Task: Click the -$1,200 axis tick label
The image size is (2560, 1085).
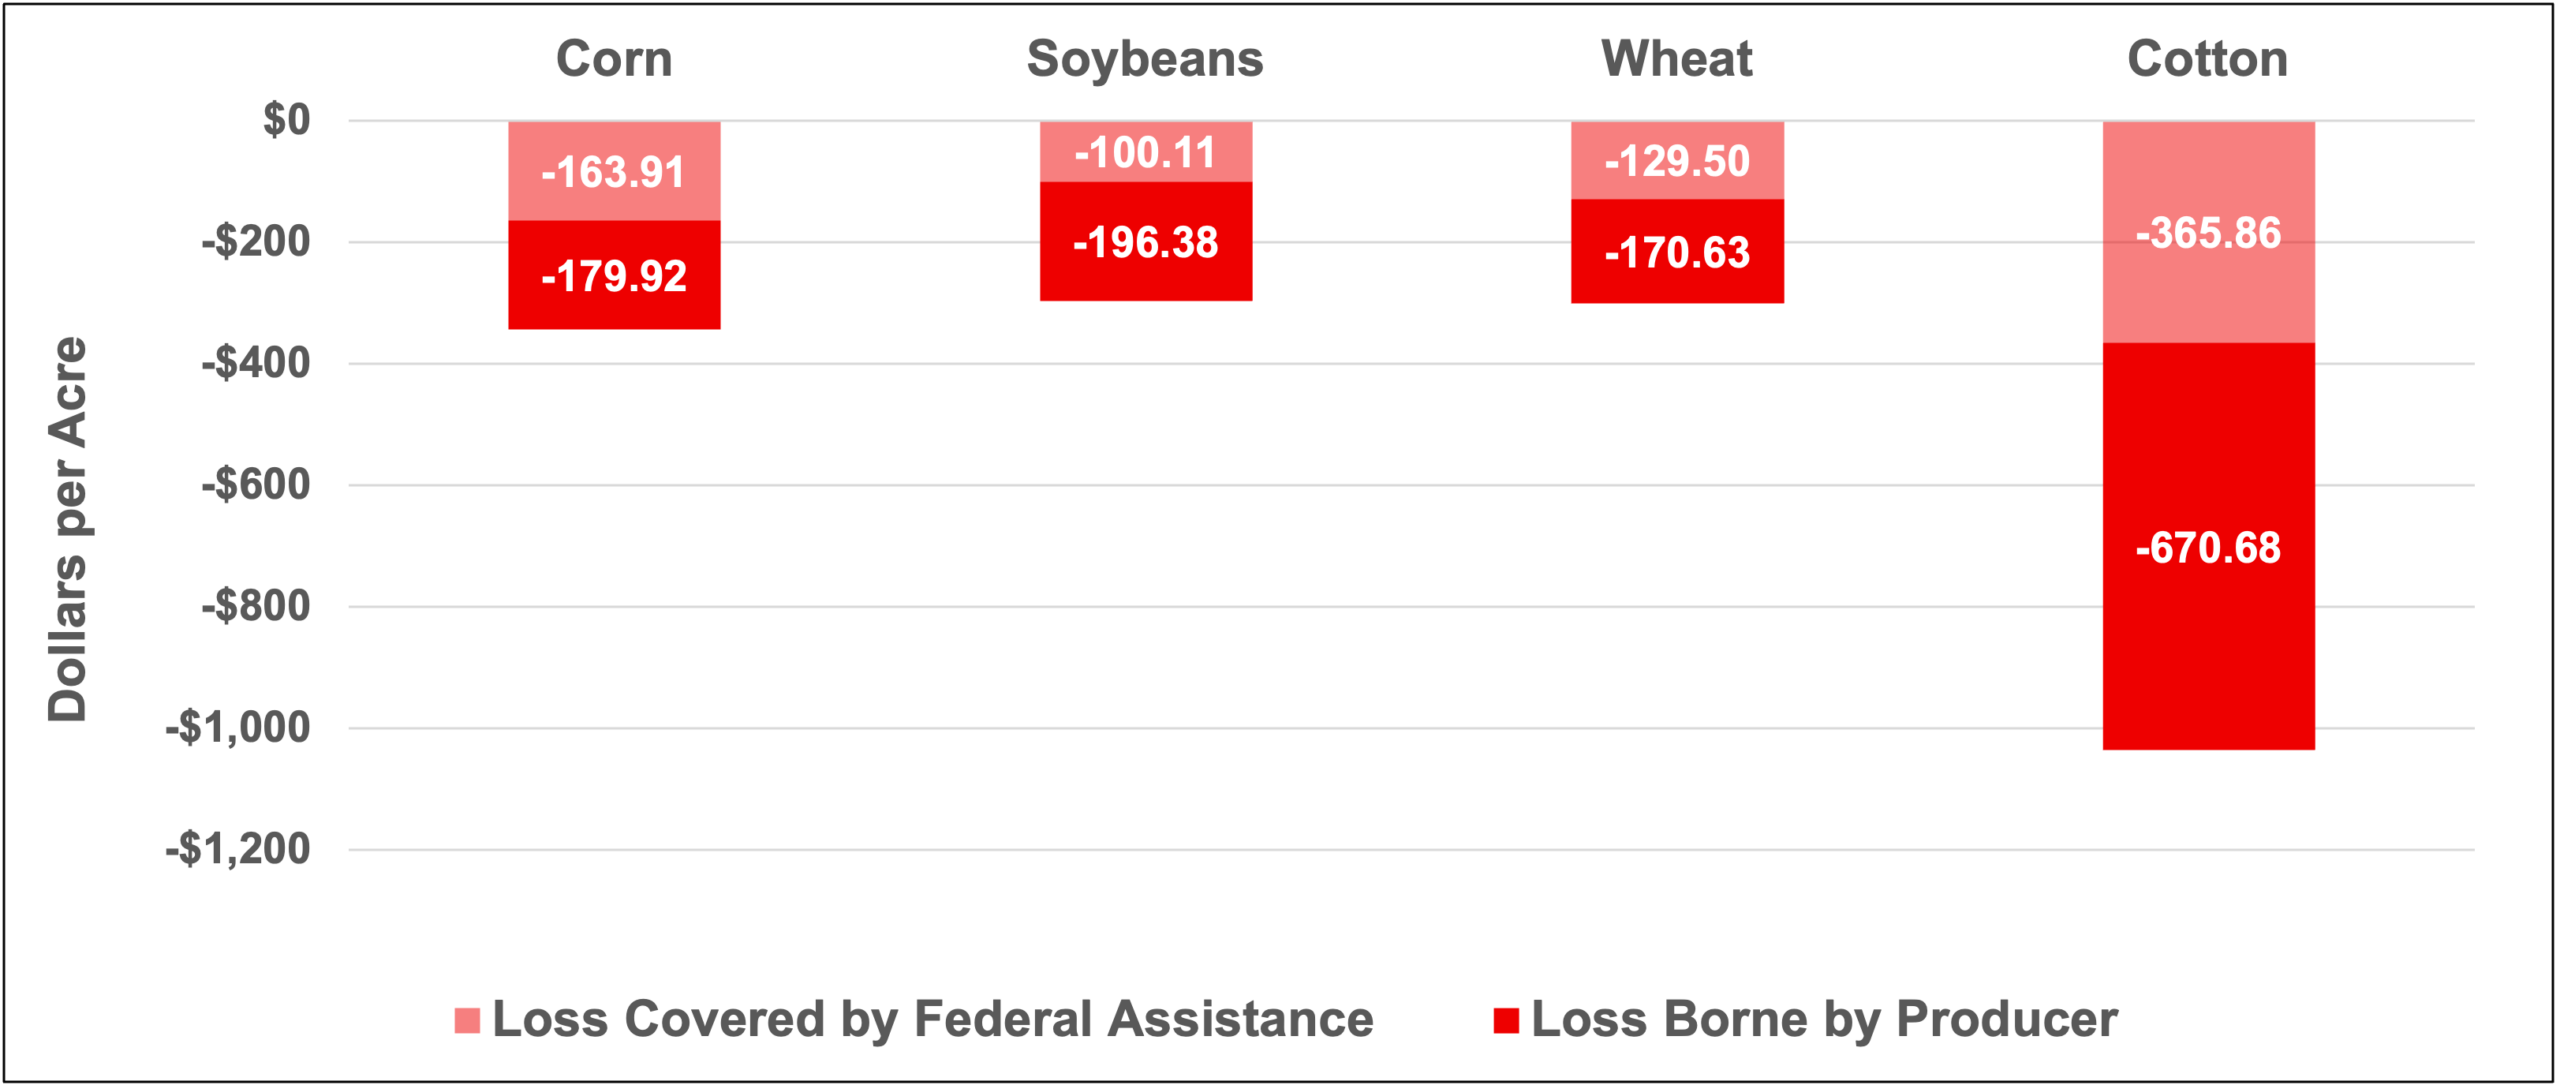Action: (x=238, y=849)
